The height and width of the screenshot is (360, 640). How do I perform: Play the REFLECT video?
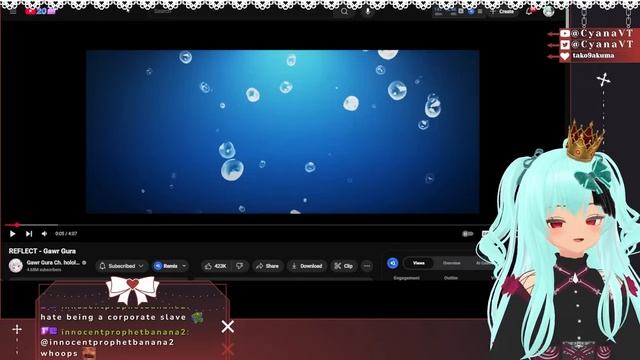click(12, 234)
